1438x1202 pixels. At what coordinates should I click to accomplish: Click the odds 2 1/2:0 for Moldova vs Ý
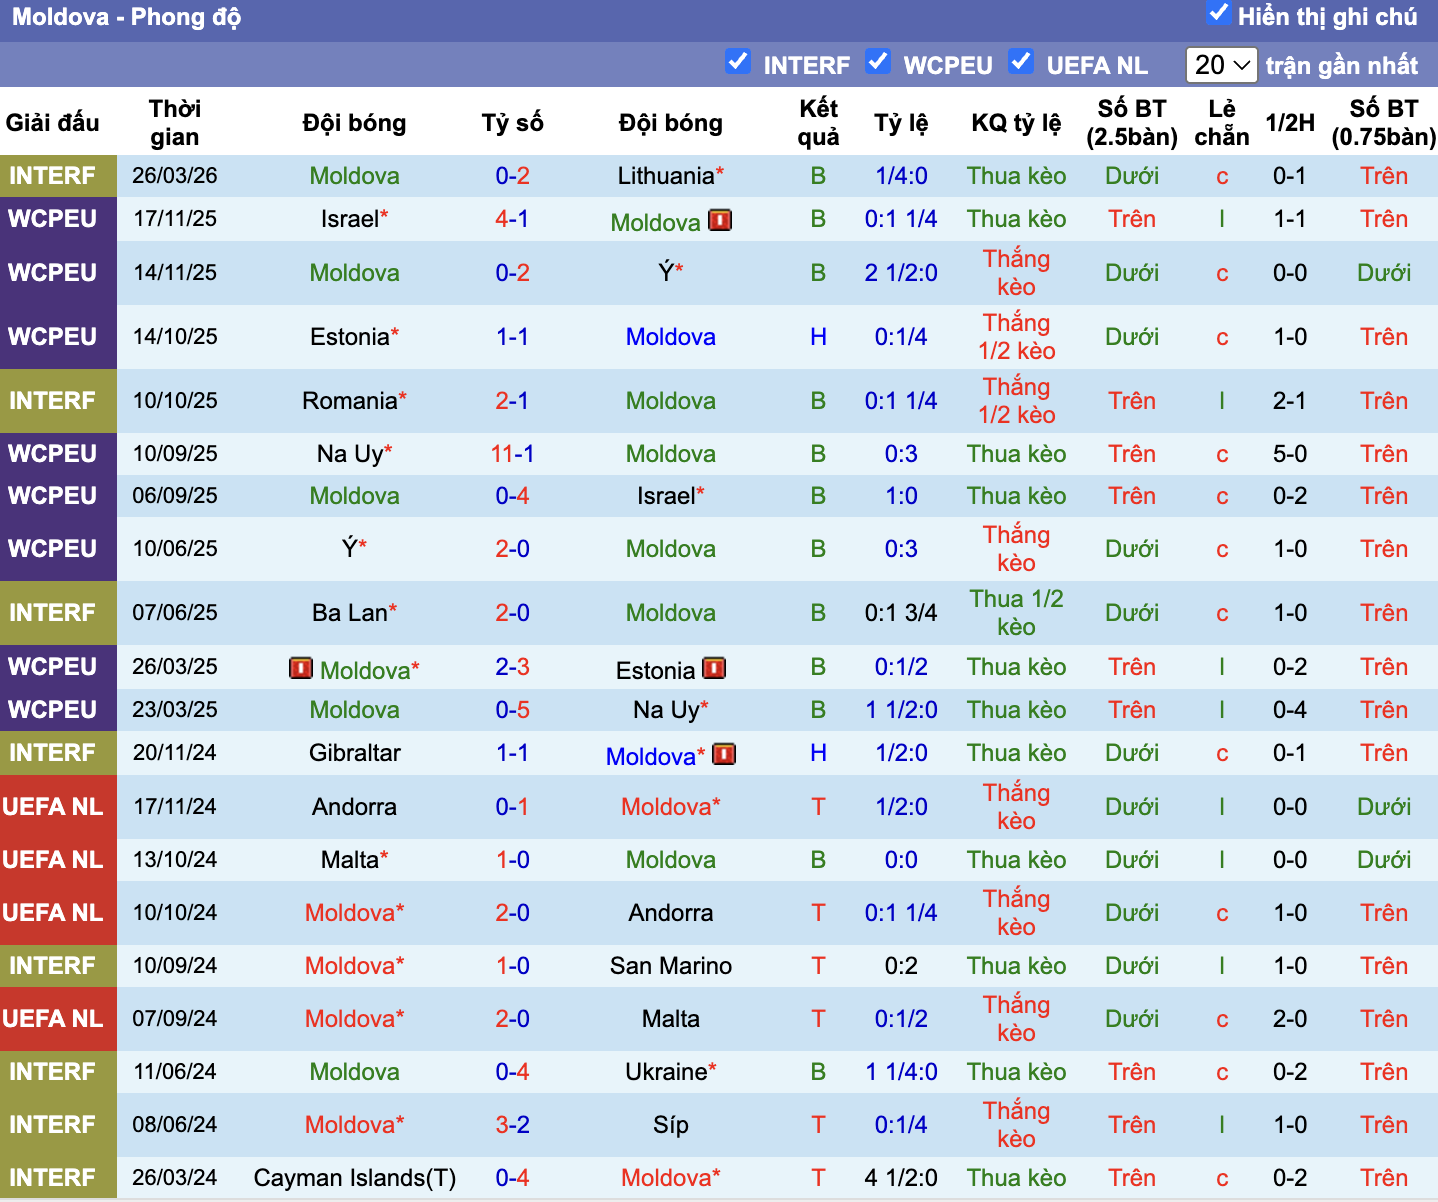(901, 273)
